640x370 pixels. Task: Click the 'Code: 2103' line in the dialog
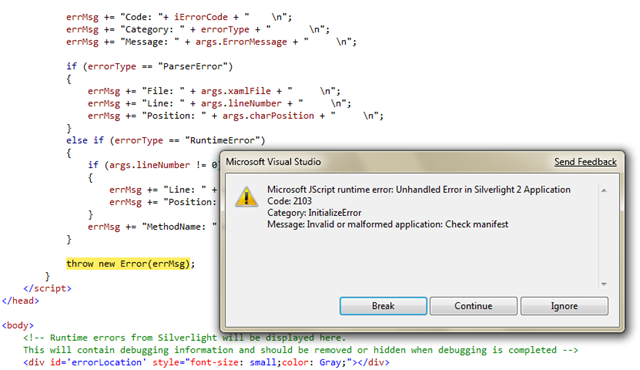(x=289, y=201)
